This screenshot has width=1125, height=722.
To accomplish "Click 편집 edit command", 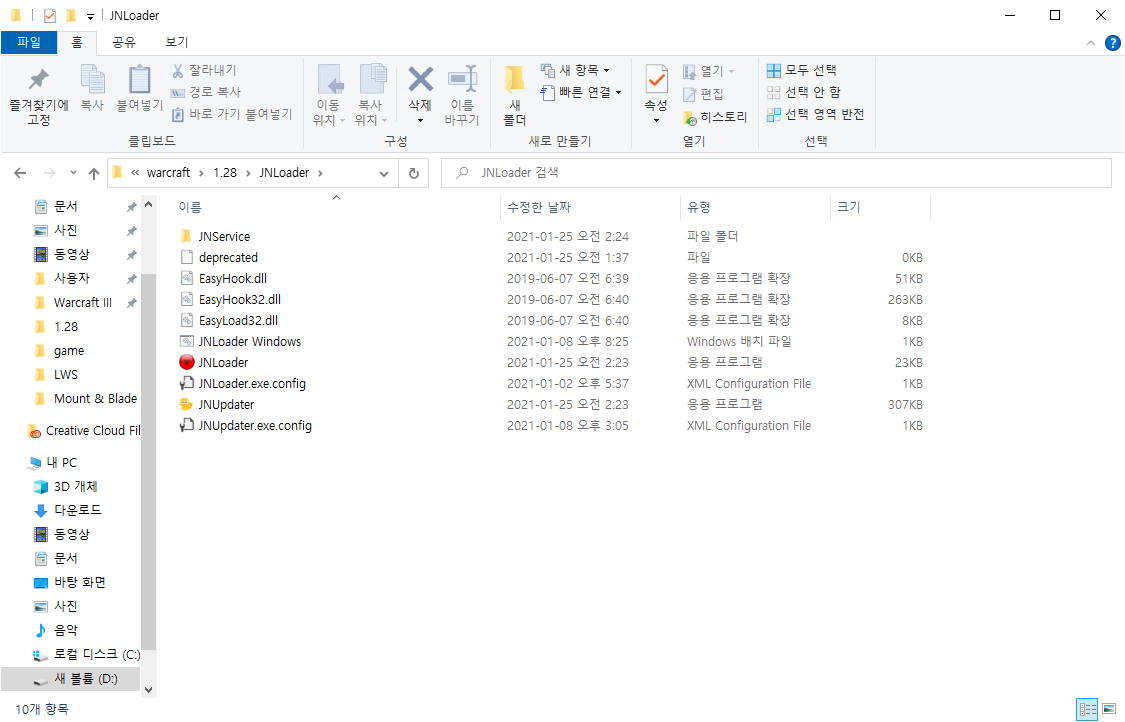I will pyautogui.click(x=703, y=94).
